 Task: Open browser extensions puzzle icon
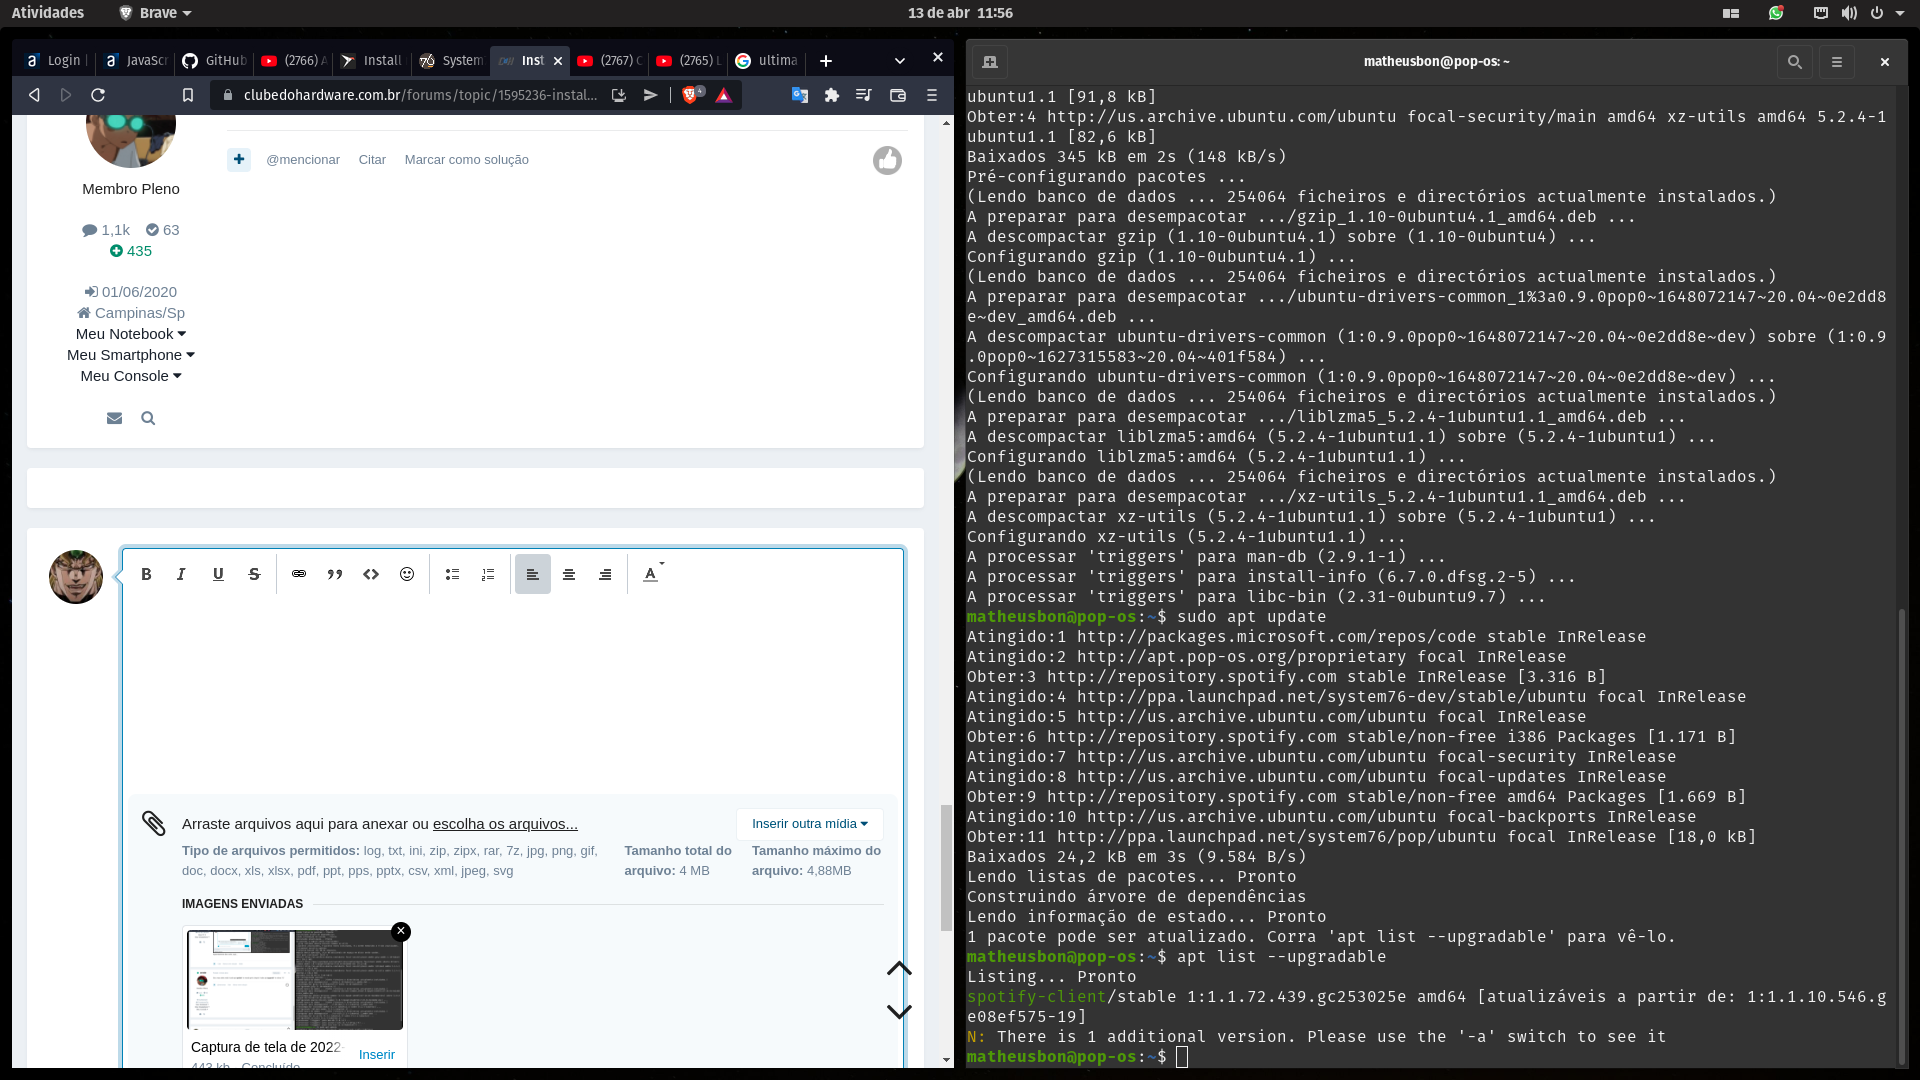[x=832, y=95]
